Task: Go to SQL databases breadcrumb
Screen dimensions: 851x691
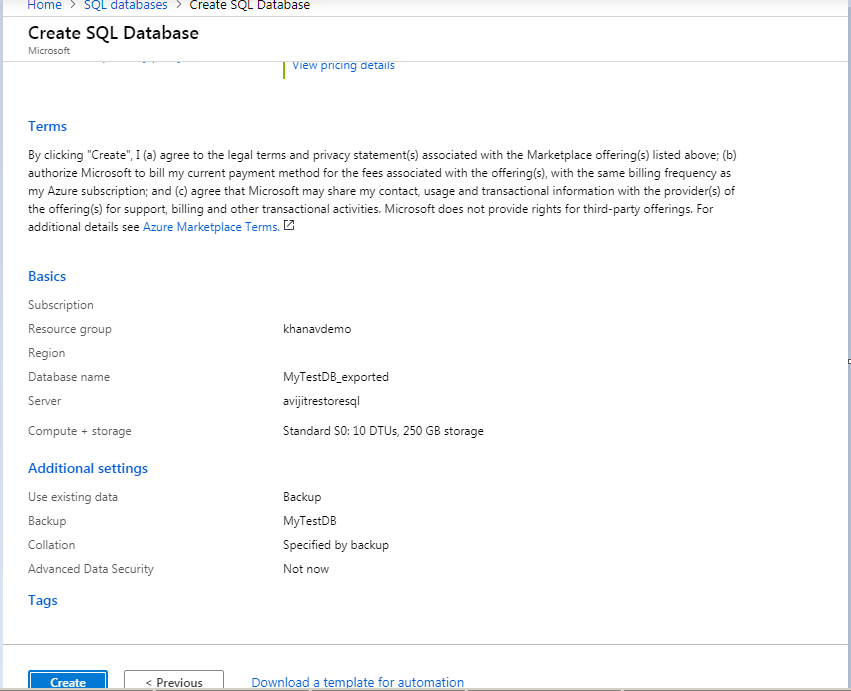Action: tap(125, 6)
